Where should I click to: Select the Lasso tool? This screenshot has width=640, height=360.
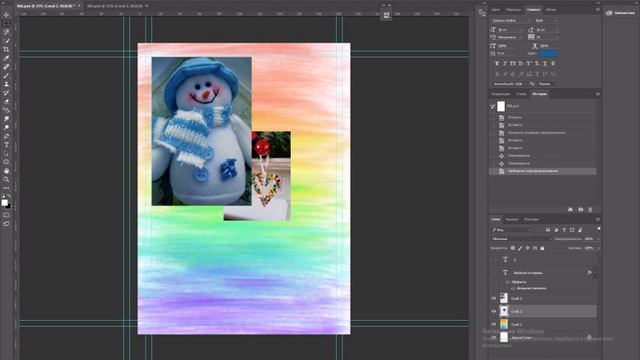[x=6, y=32]
